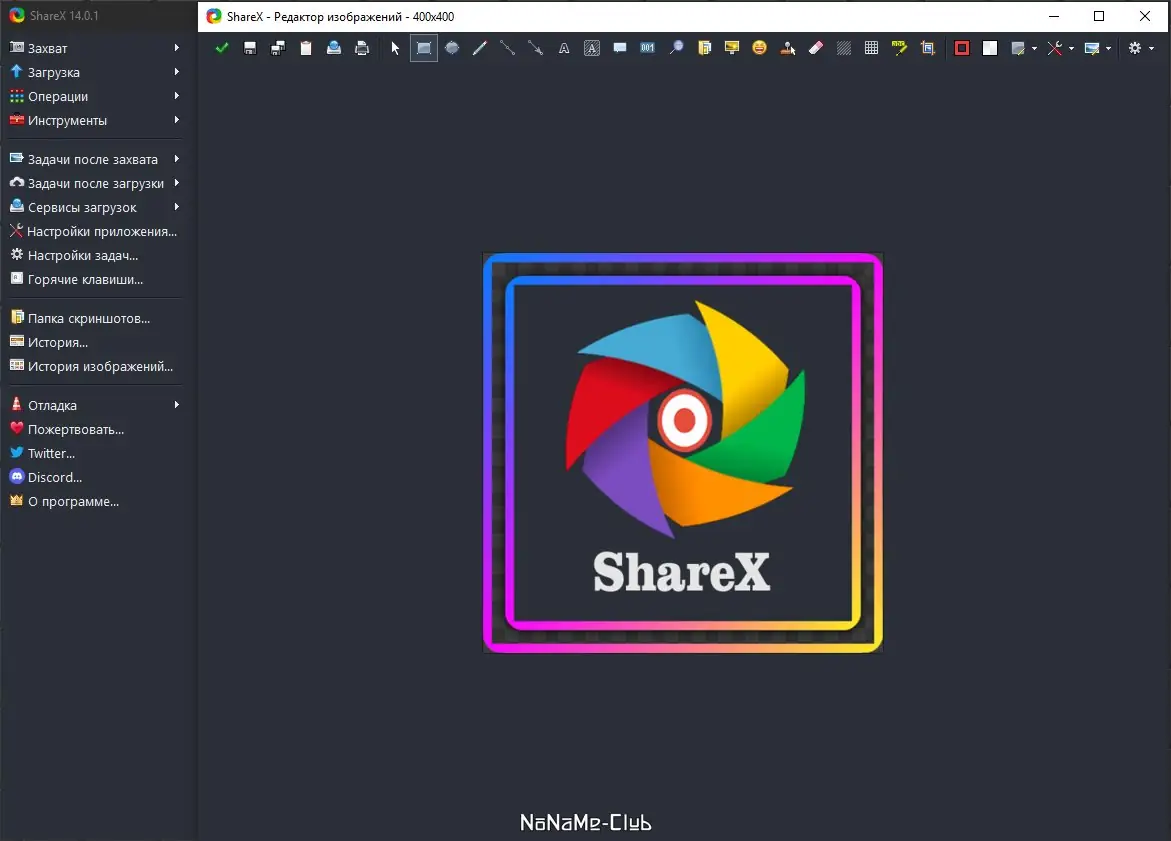Open the История window
The height and width of the screenshot is (841, 1171).
point(94,342)
